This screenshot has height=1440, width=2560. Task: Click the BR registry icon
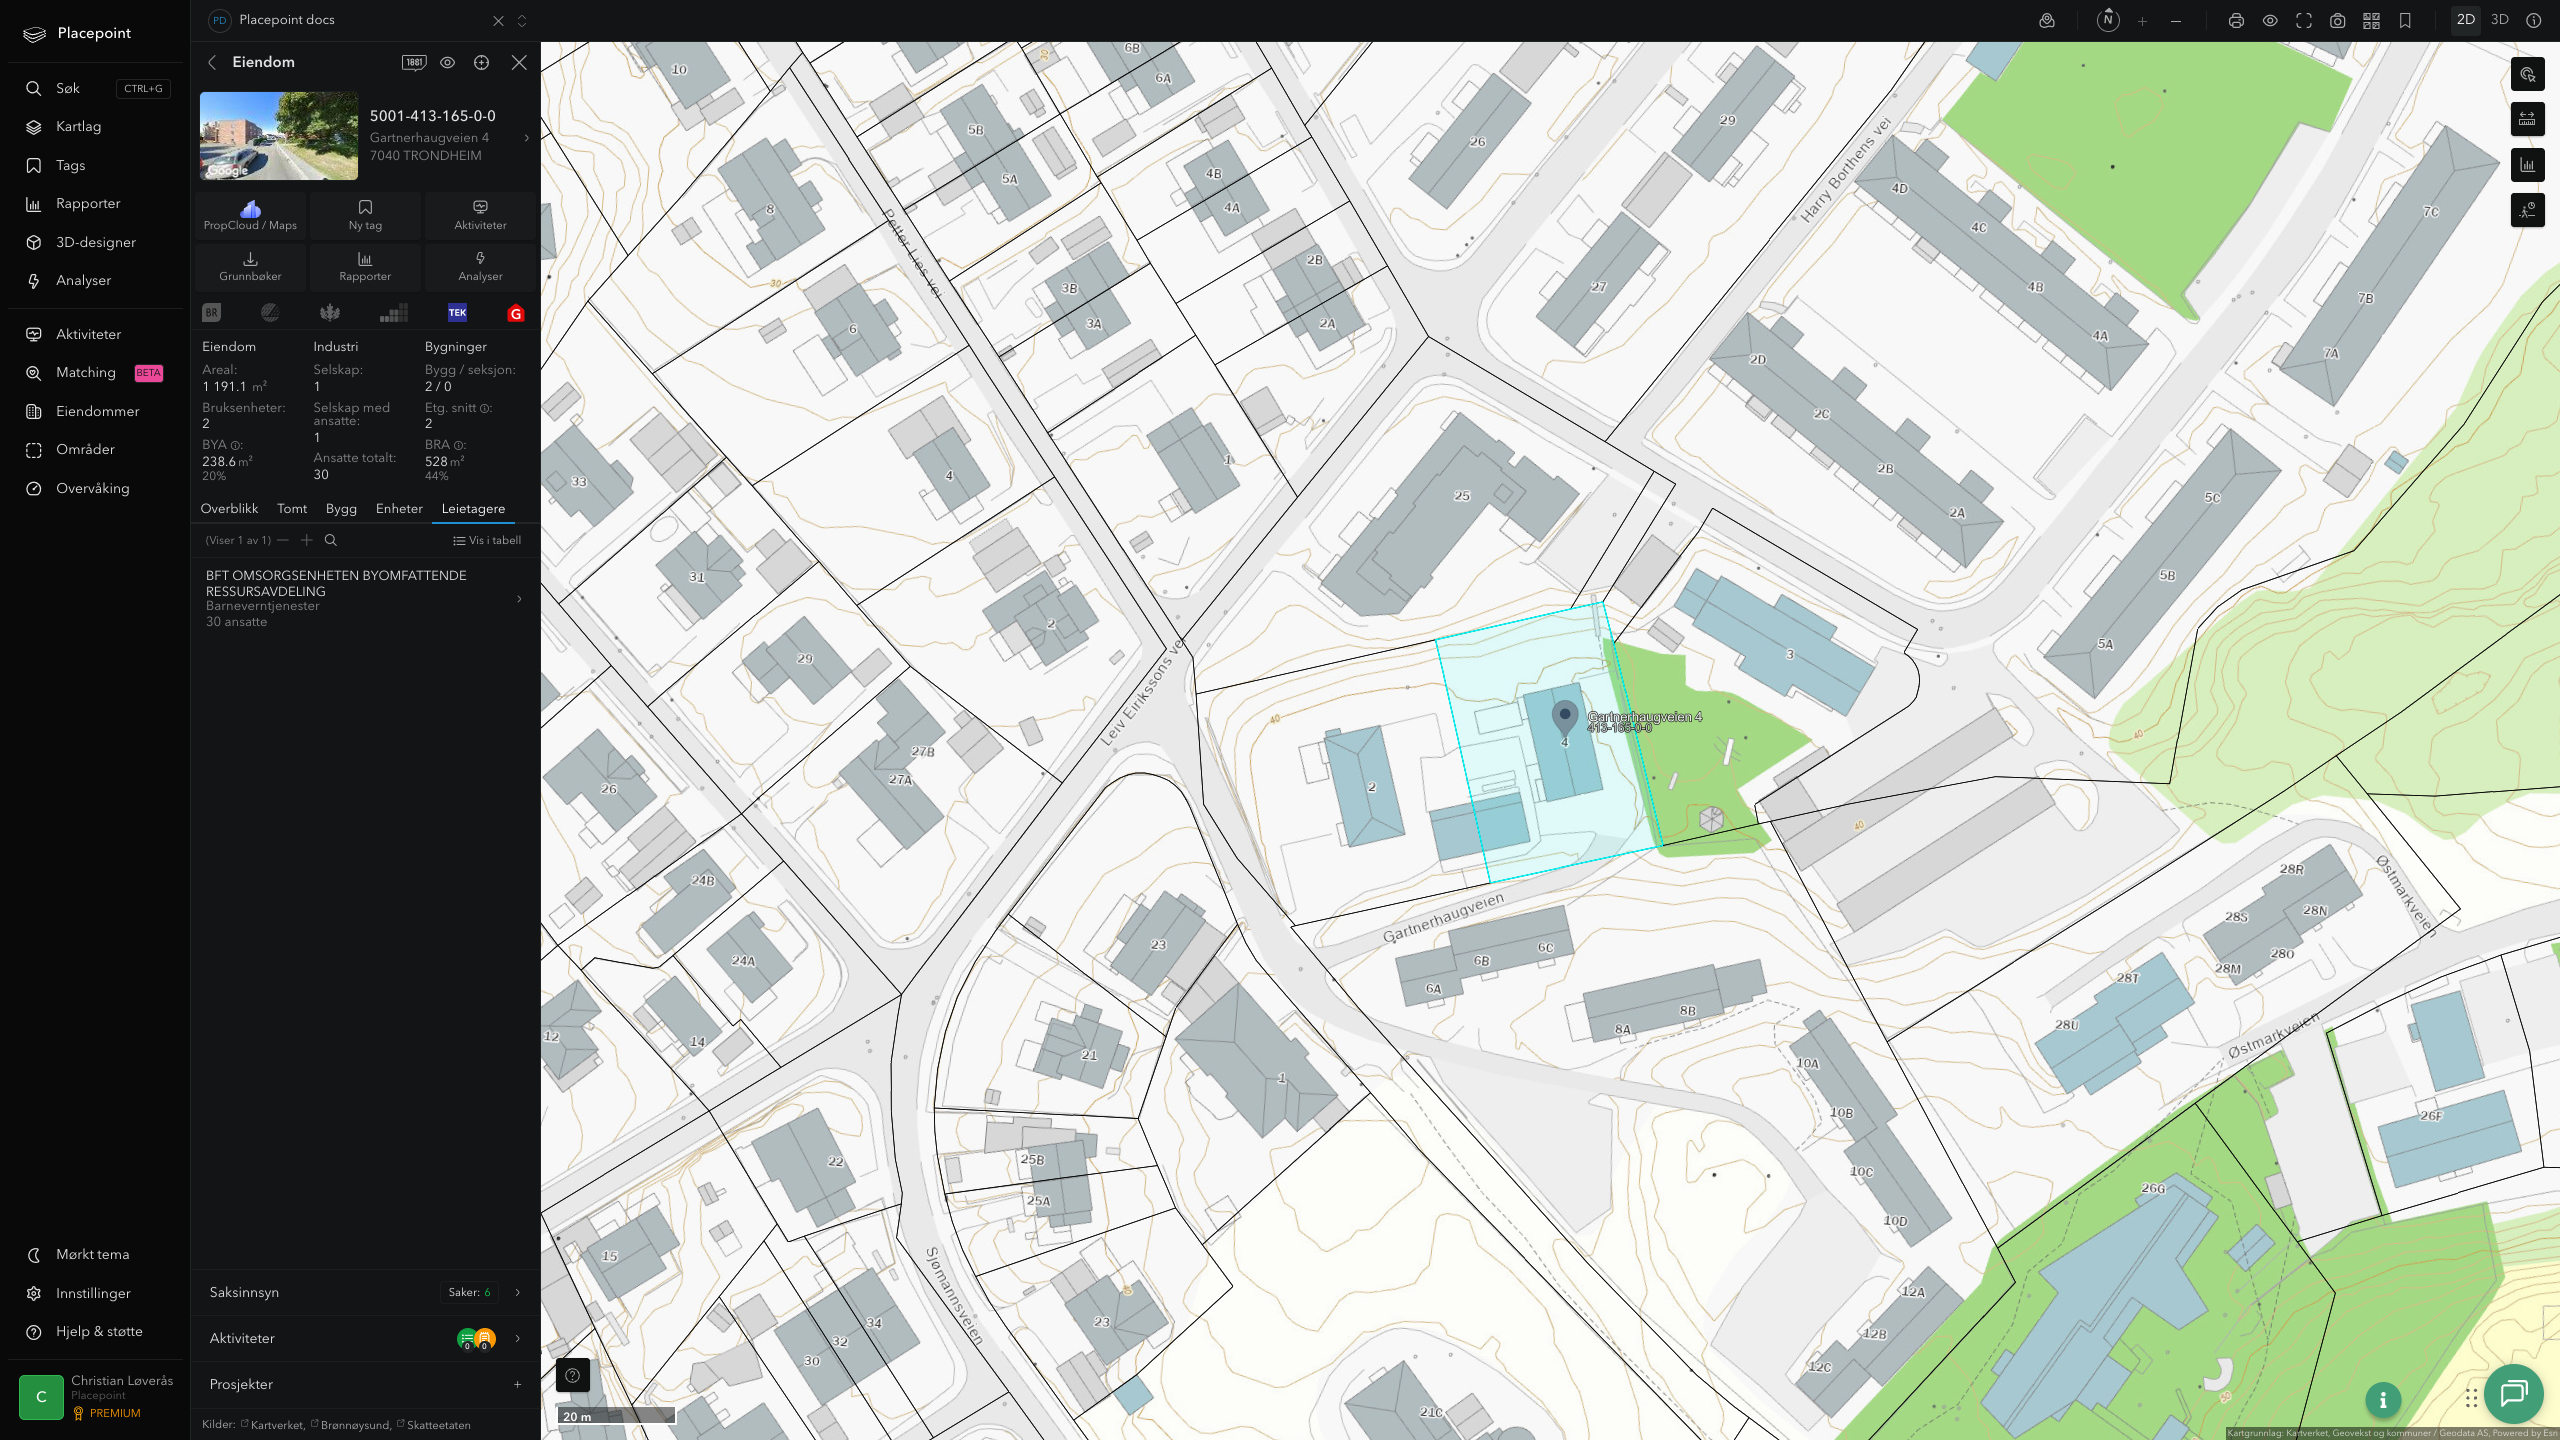coord(212,313)
